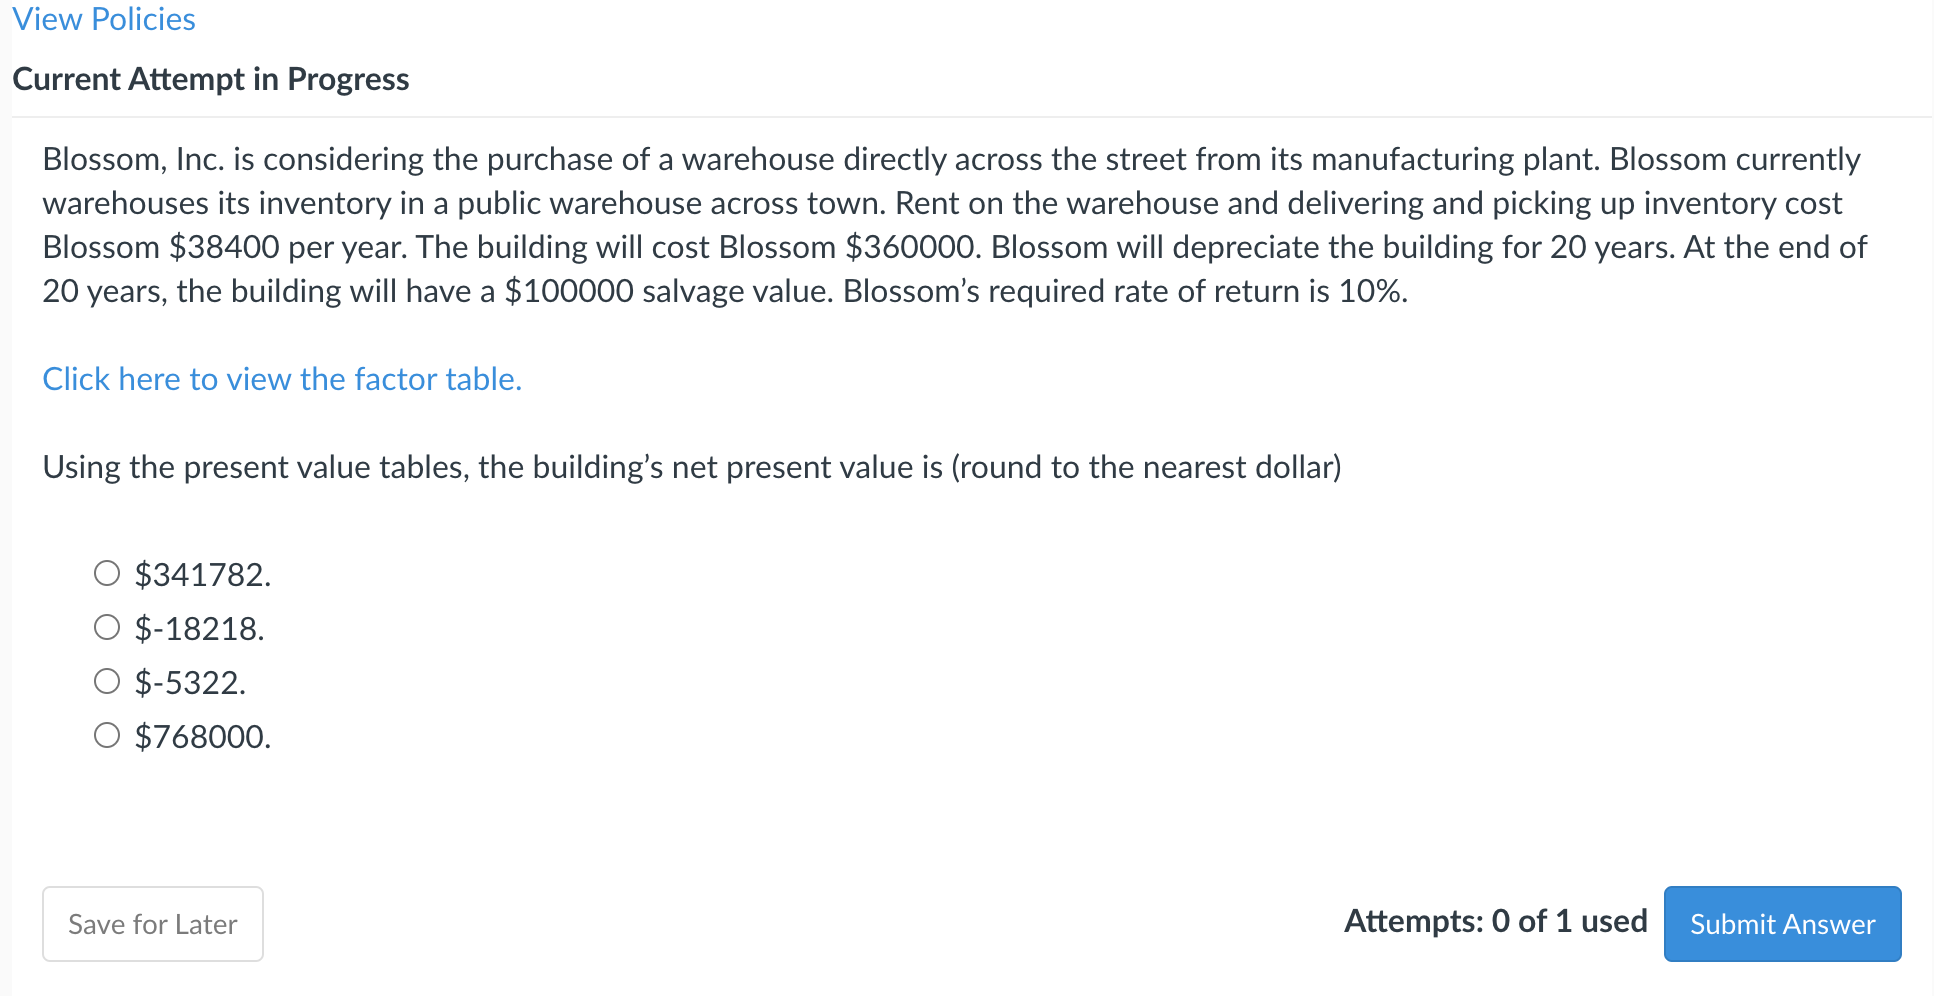The width and height of the screenshot is (1934, 996).
Task: Select the negative NPV of $-18218
Action: (106, 627)
